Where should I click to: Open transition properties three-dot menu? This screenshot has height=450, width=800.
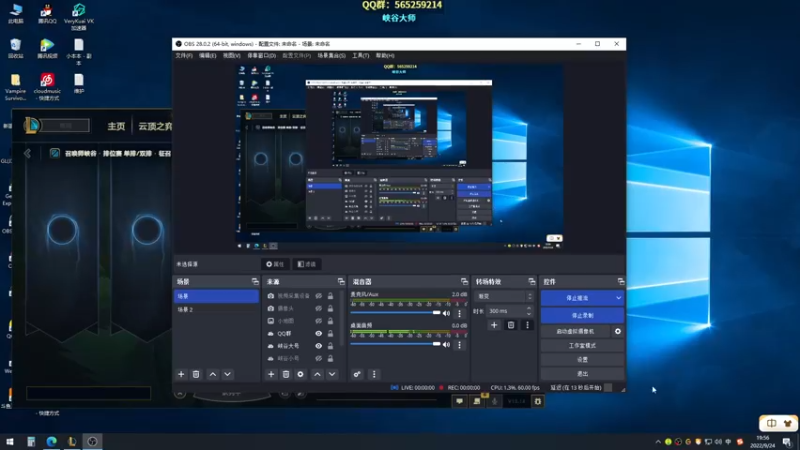point(528,325)
